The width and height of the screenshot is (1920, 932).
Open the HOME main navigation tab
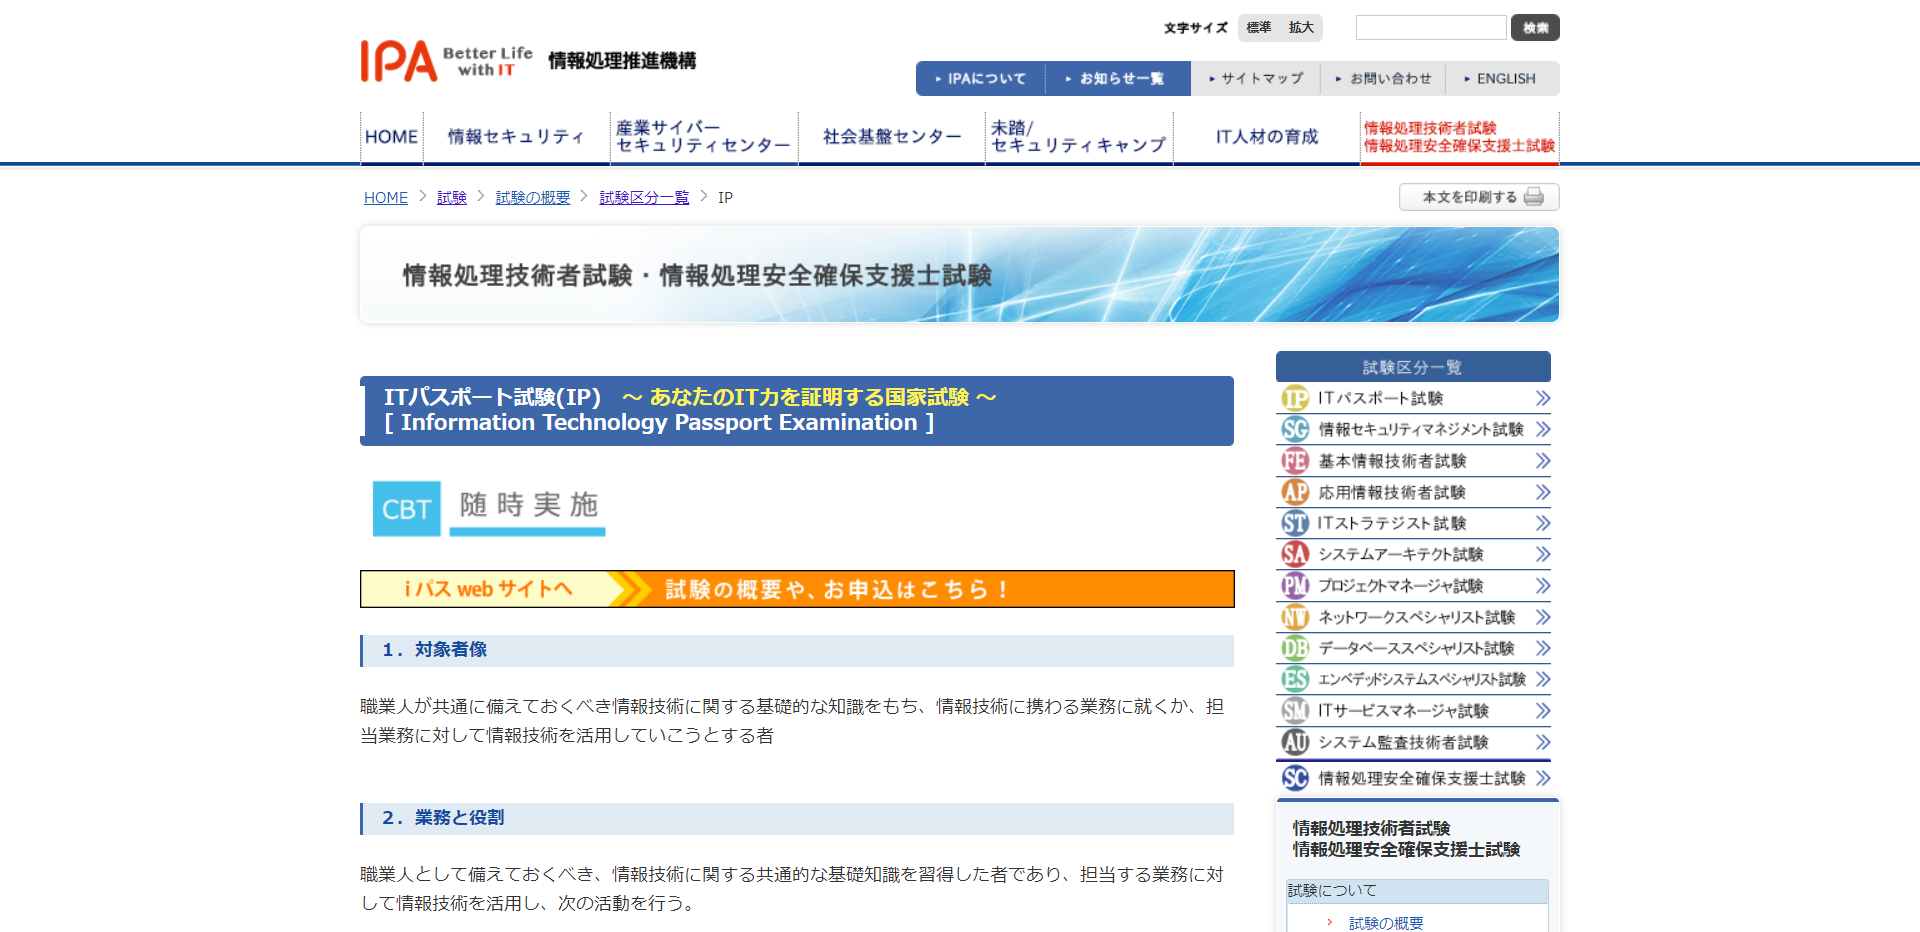[391, 137]
